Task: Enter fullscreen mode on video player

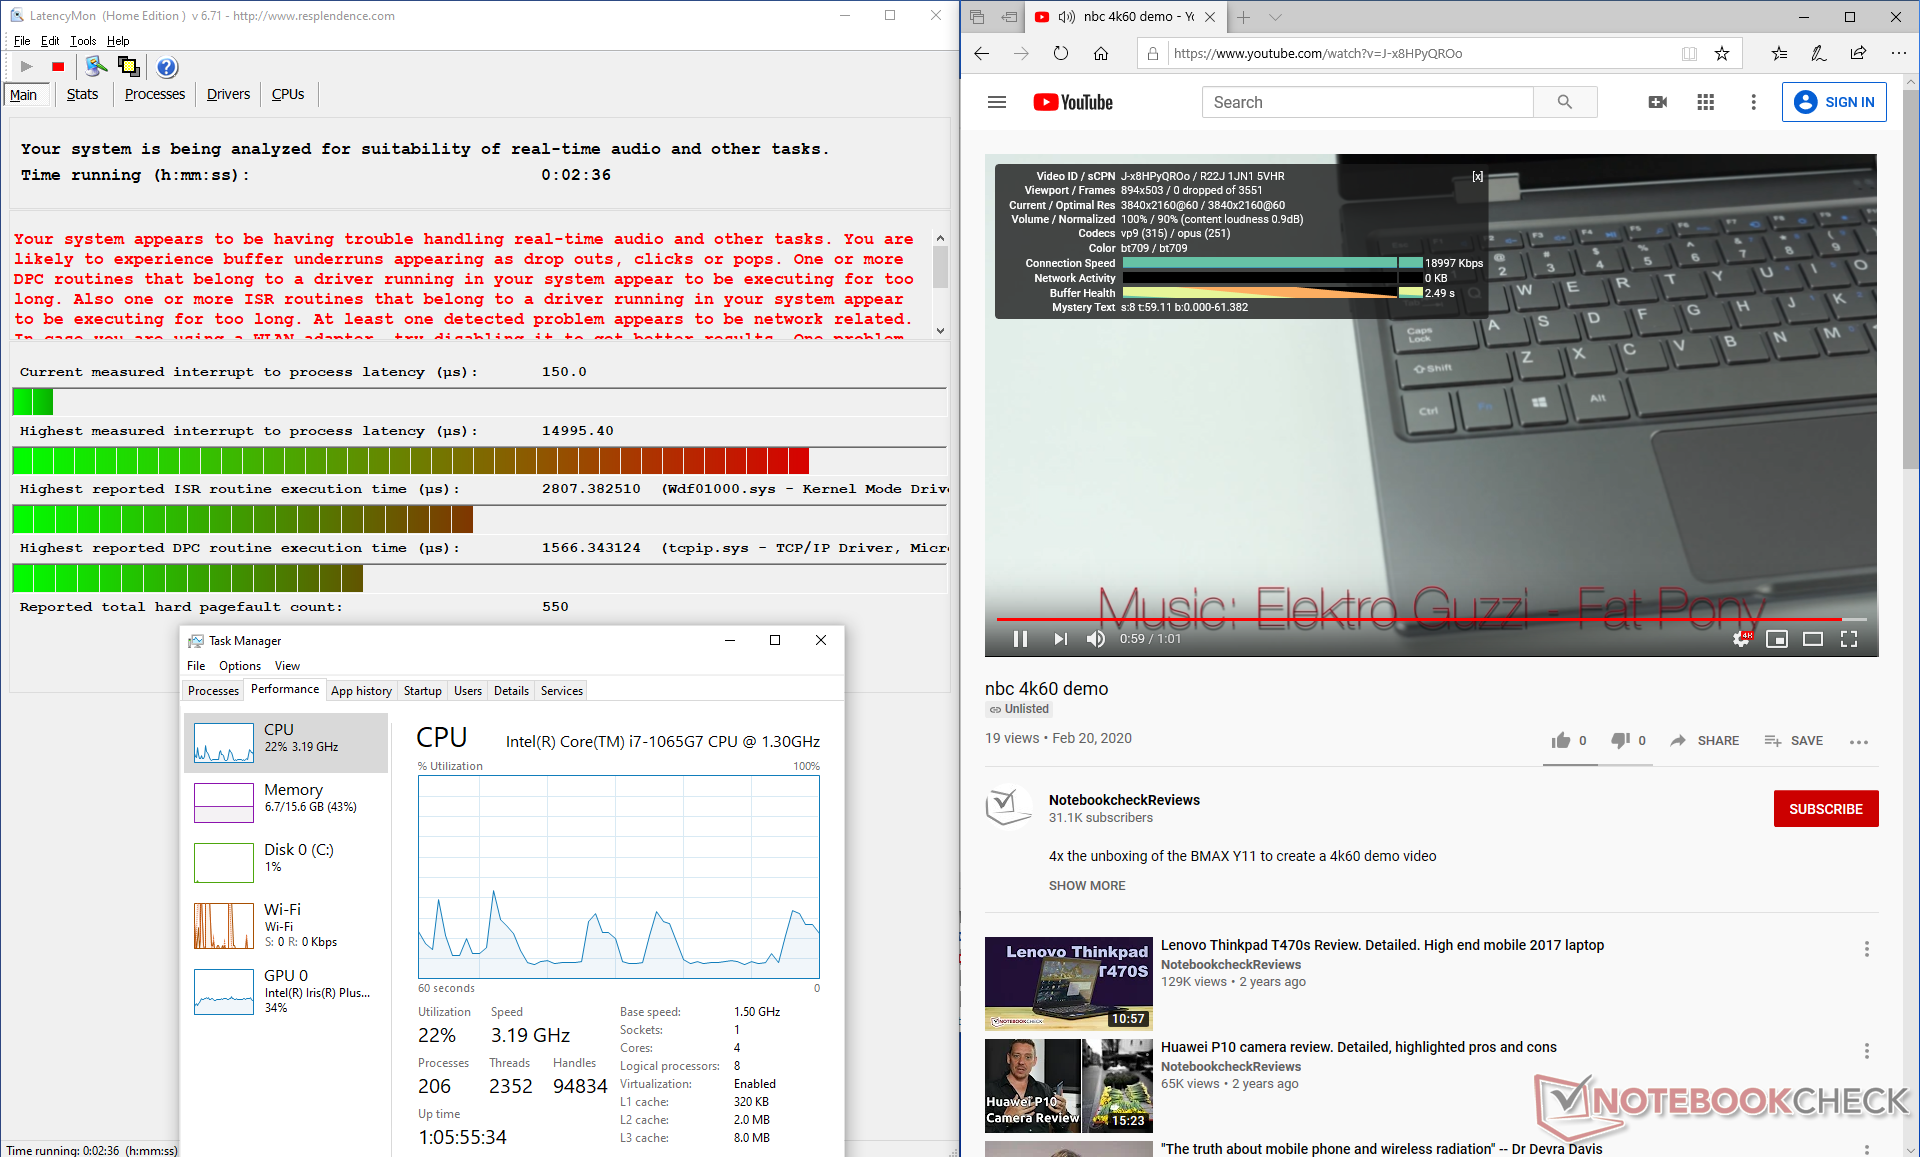Action: tap(1849, 639)
